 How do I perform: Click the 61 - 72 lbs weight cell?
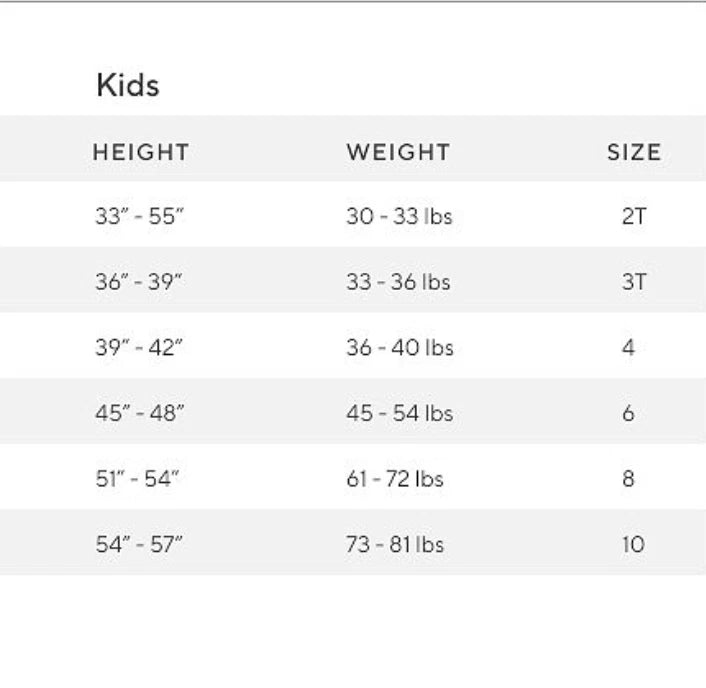pos(395,479)
